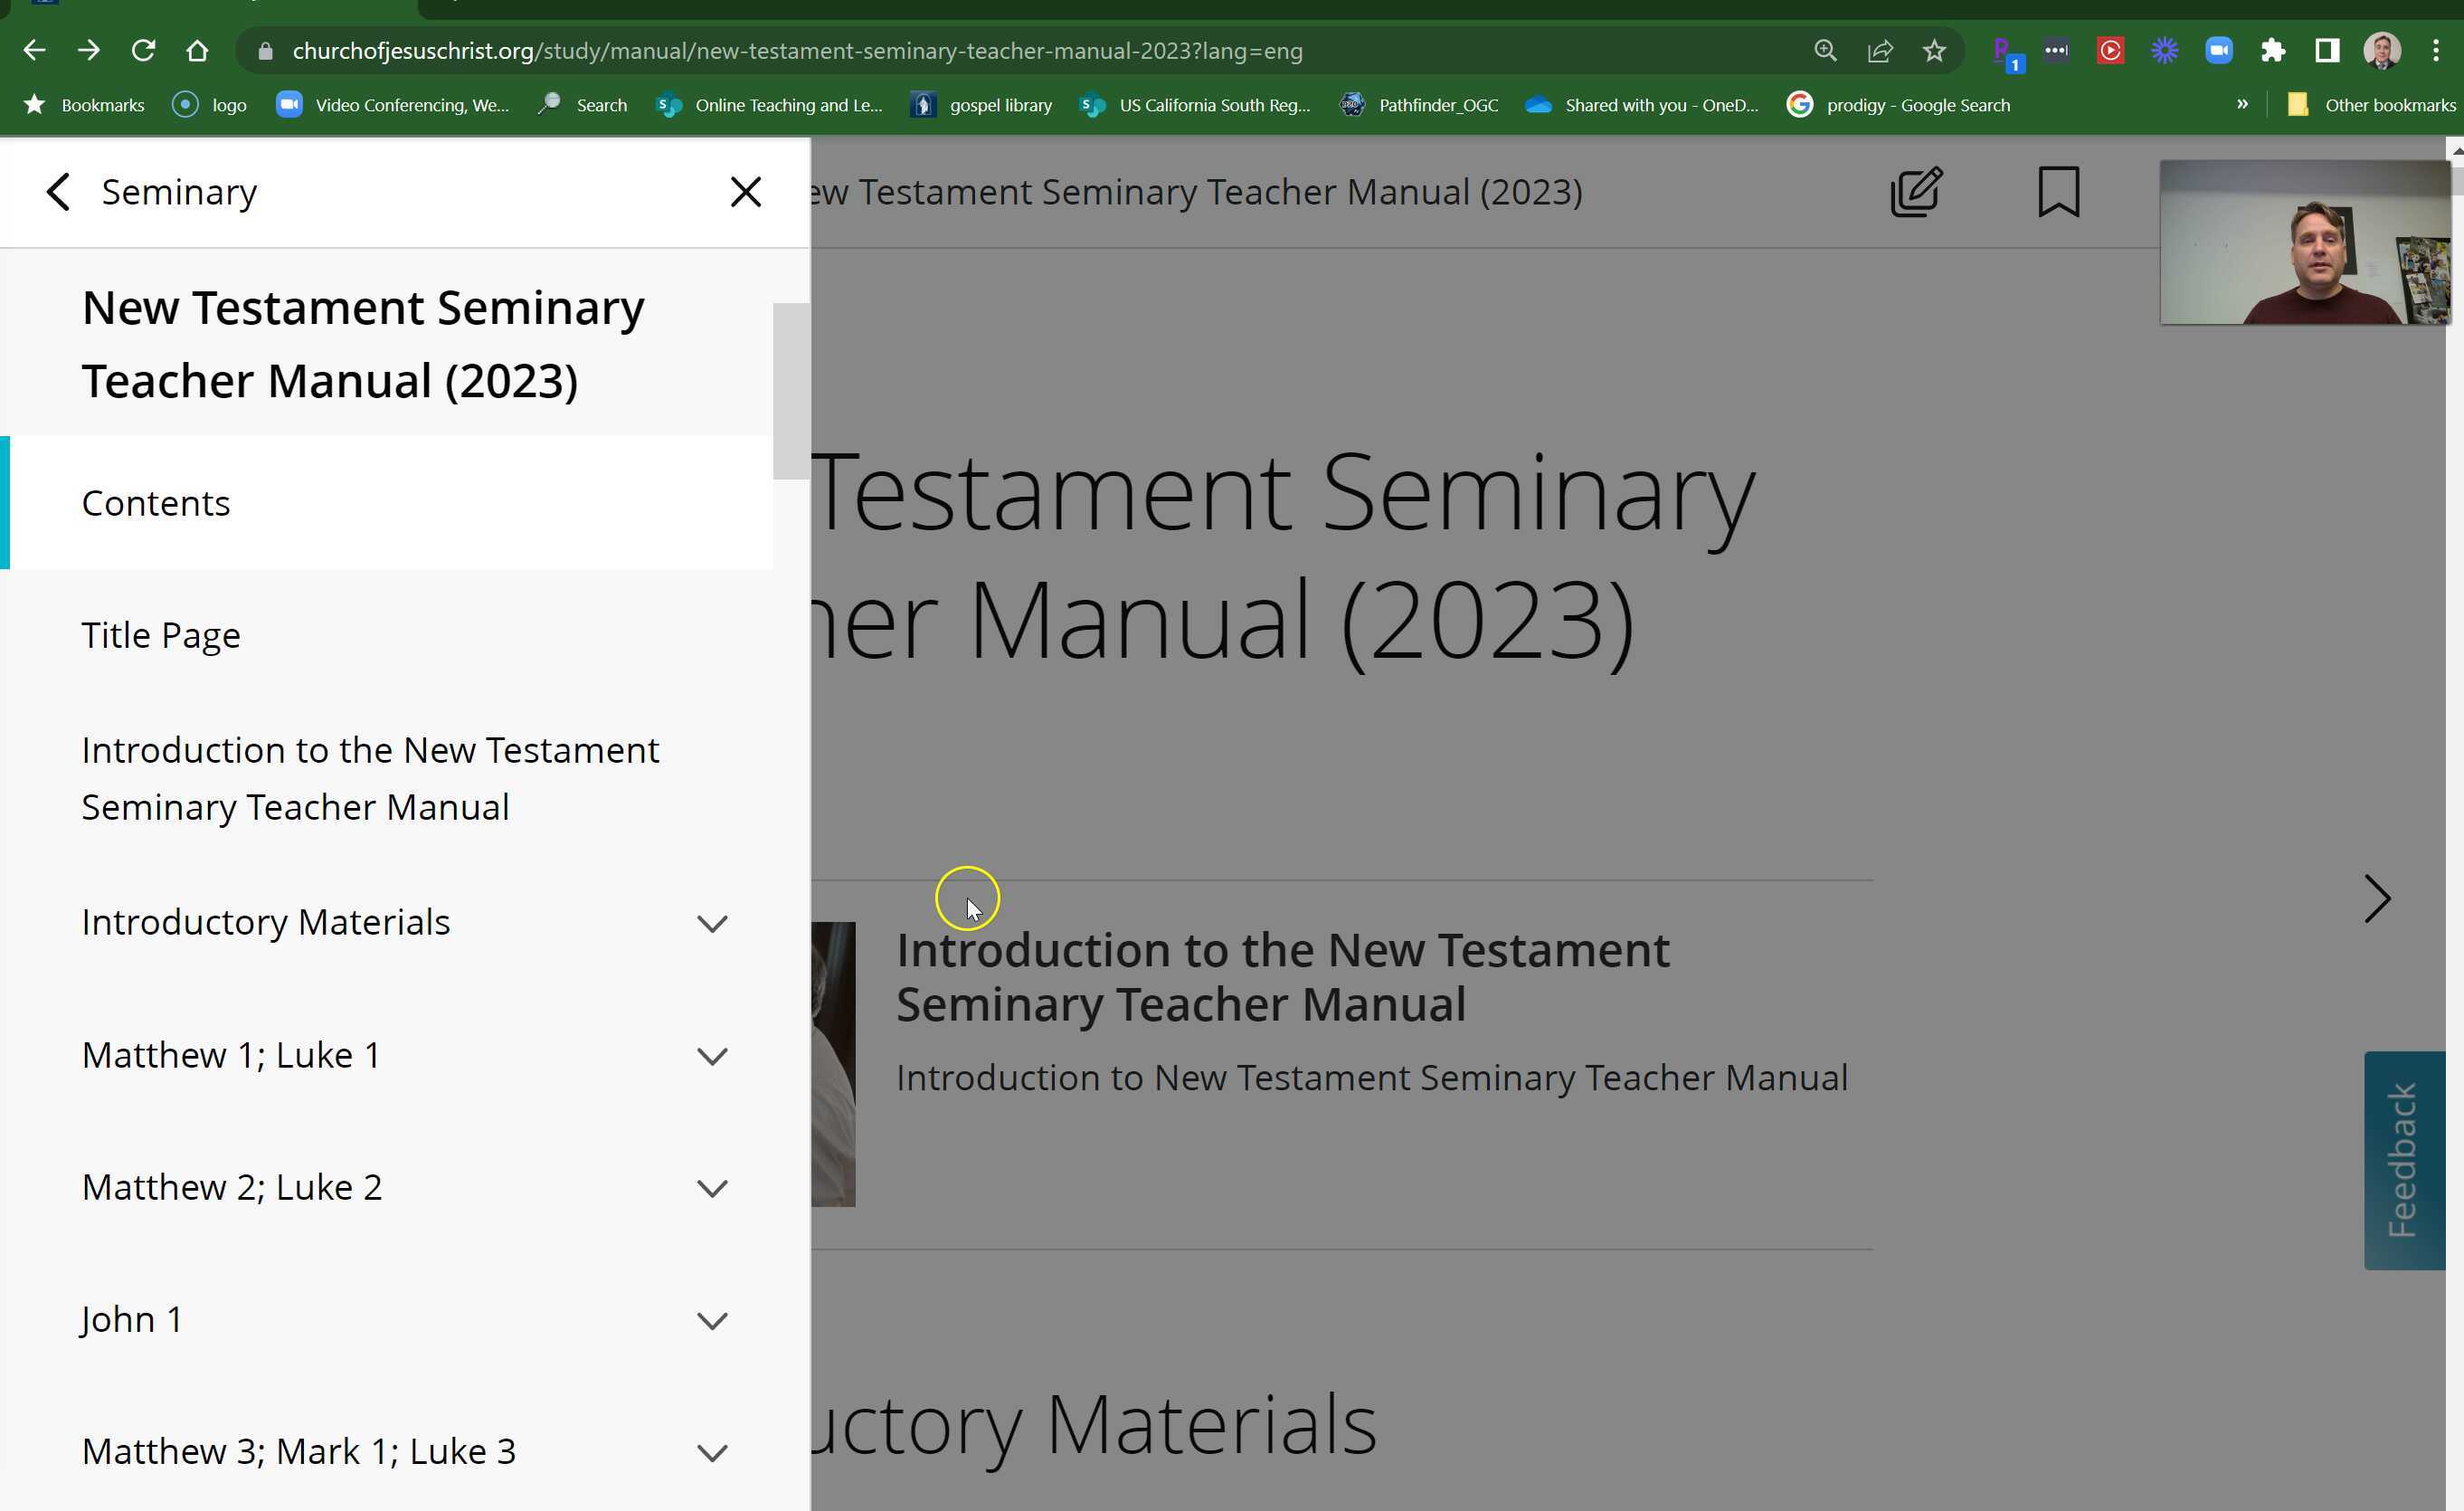Open the Chrome extensions puzzle icon
This screenshot has width=2464, height=1511.
(2273, 50)
